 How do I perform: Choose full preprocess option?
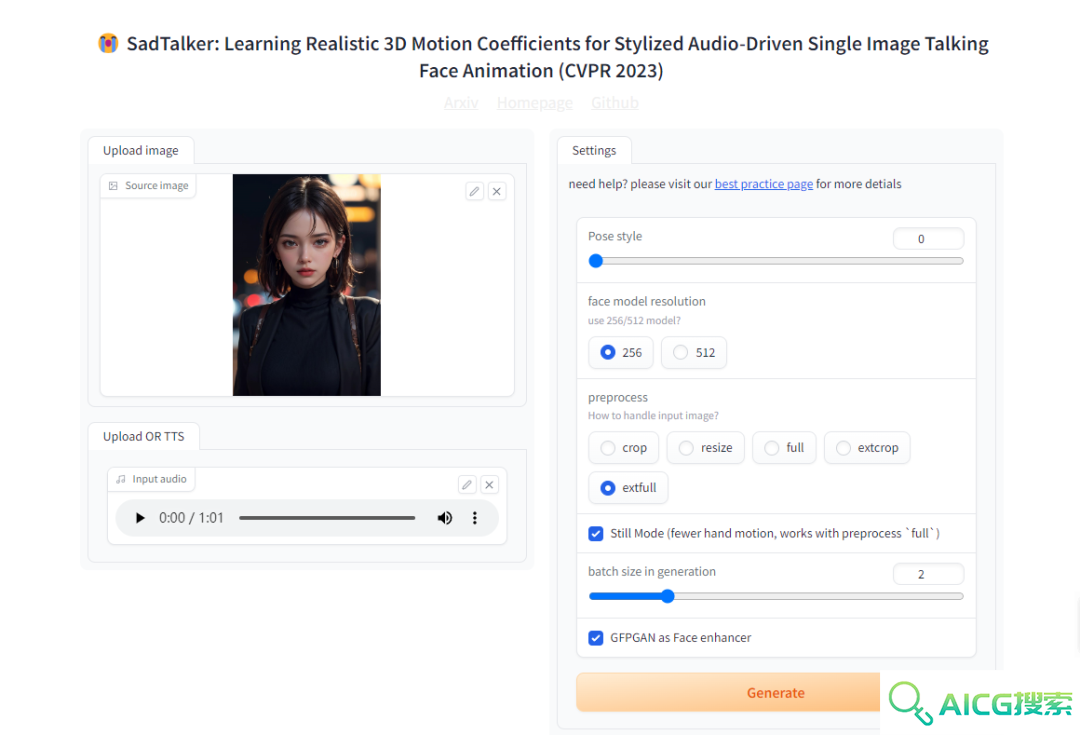(x=784, y=448)
